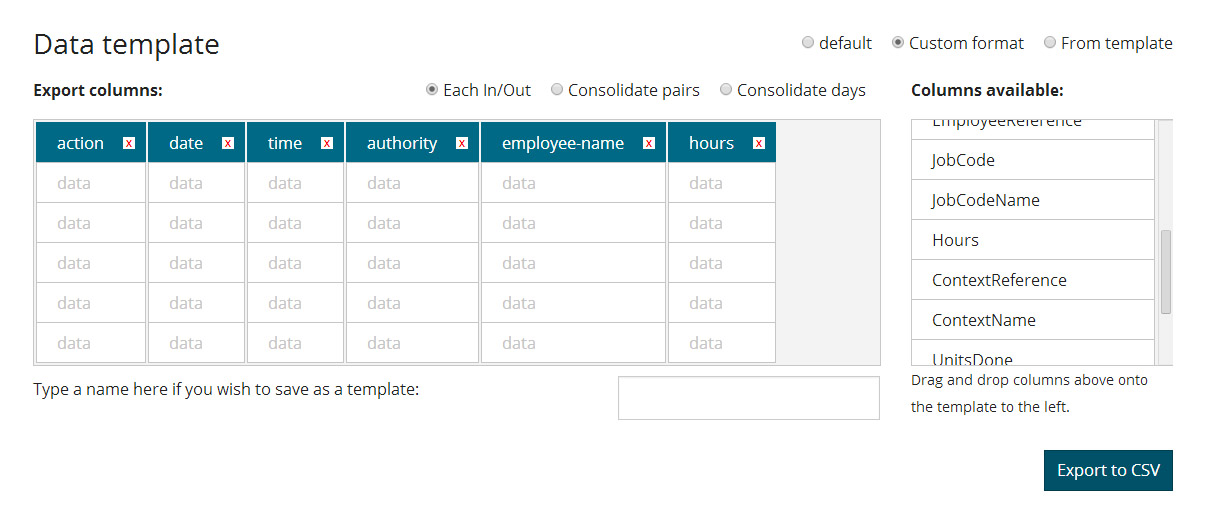Click the template name input field
Viewport: 1209px width, 525px height.
click(749, 398)
